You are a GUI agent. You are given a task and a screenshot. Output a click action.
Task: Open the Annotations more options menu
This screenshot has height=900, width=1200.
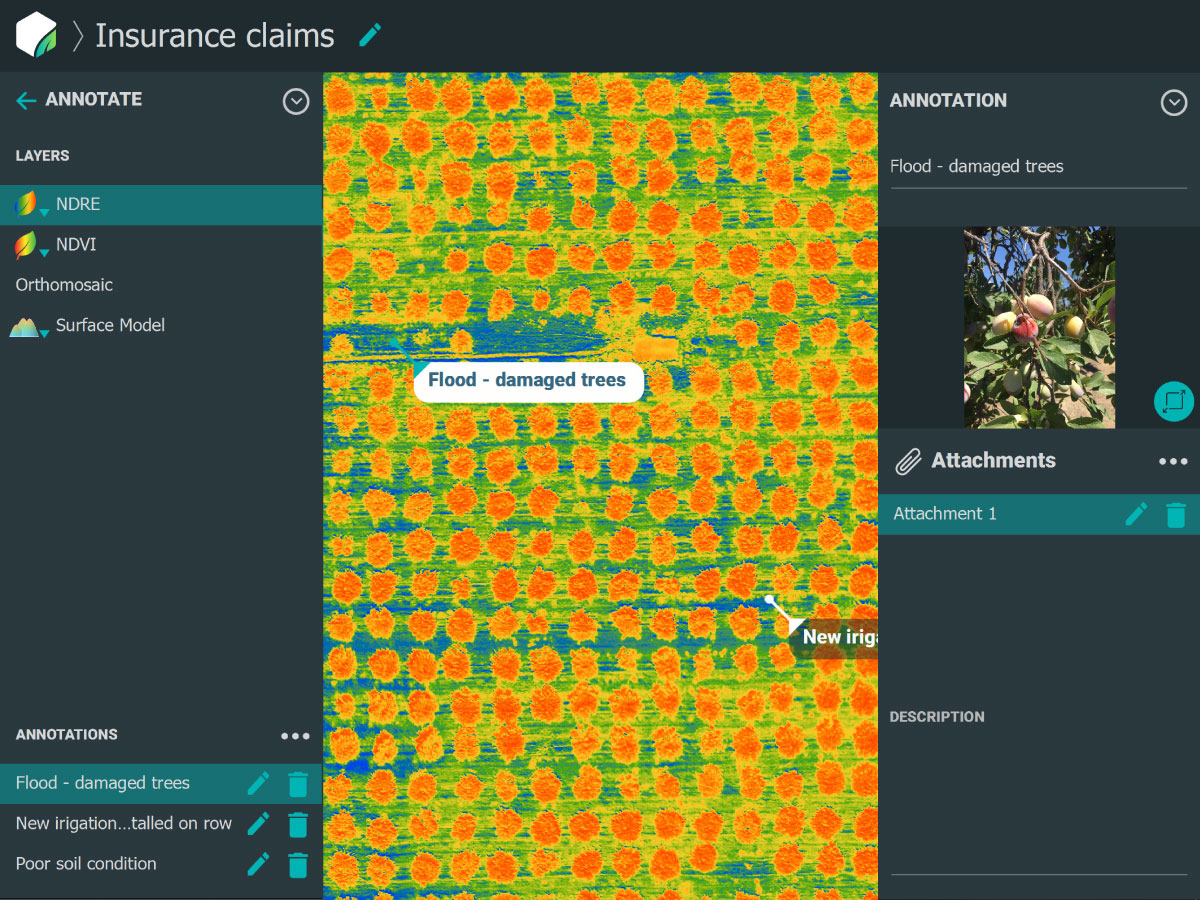pos(295,736)
